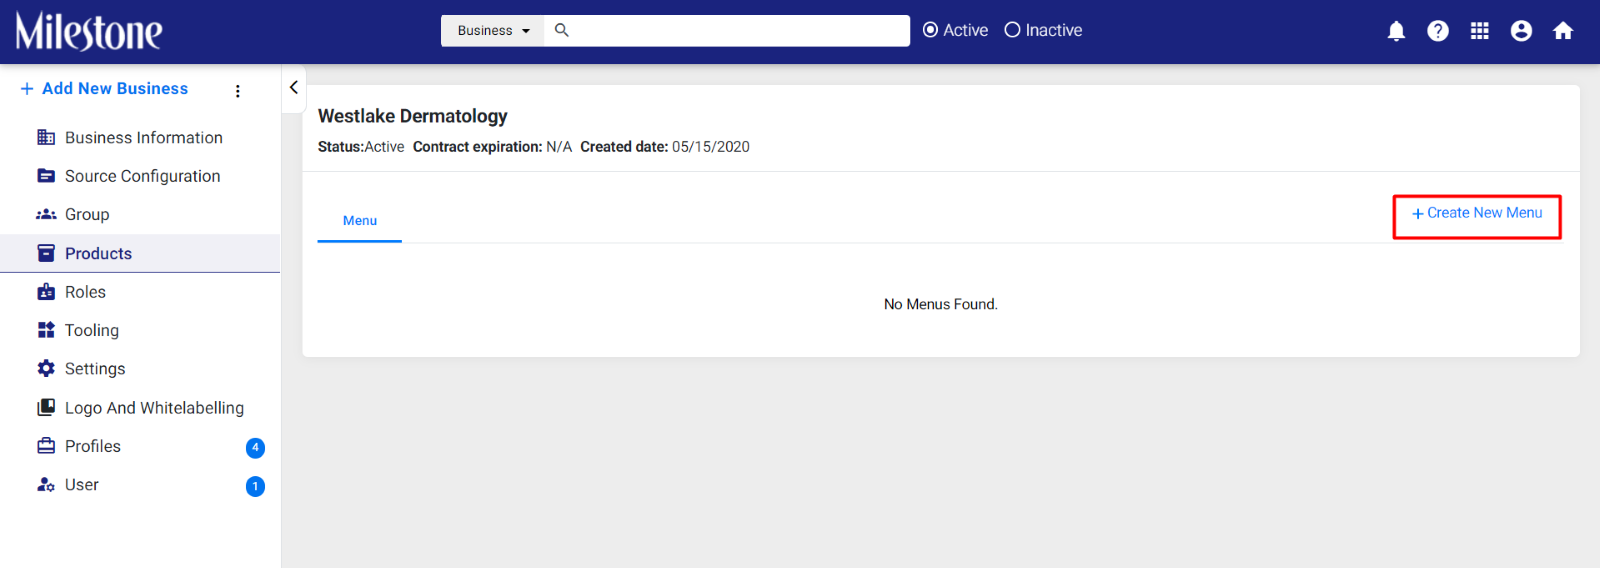
Task: Go to home via house icon
Action: coord(1563,31)
